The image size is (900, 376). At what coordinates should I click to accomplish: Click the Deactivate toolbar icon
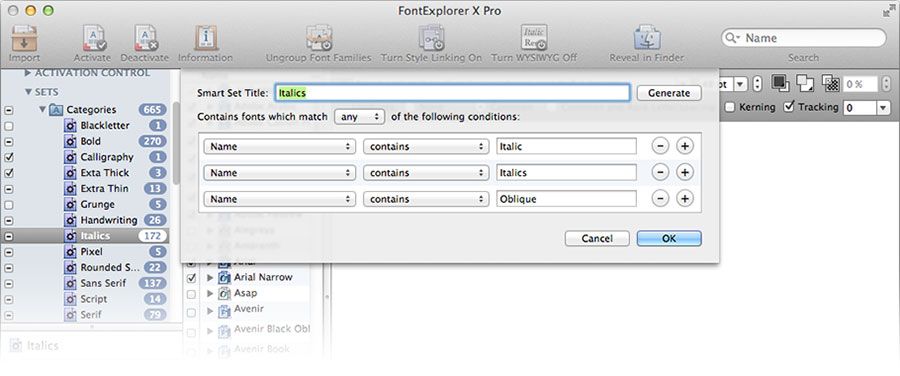click(x=144, y=38)
